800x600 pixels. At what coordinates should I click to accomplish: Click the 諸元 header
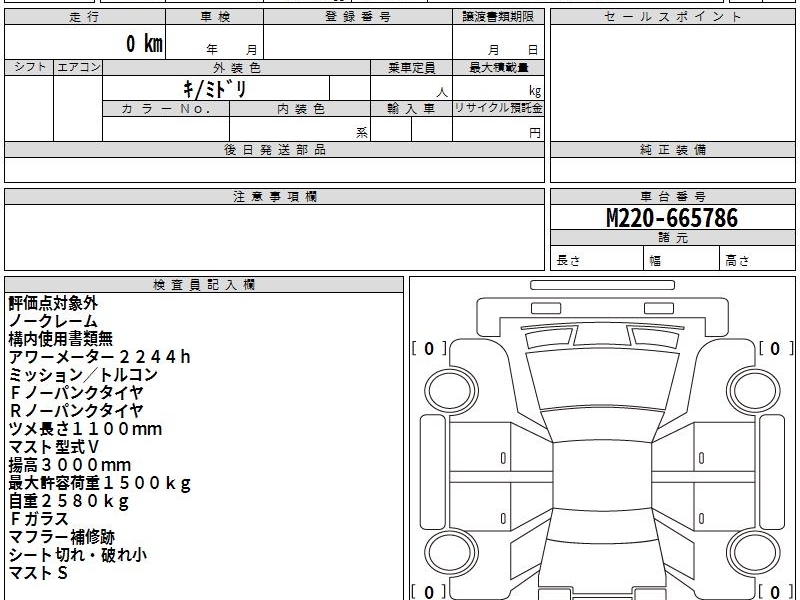pyautogui.click(x=672, y=238)
